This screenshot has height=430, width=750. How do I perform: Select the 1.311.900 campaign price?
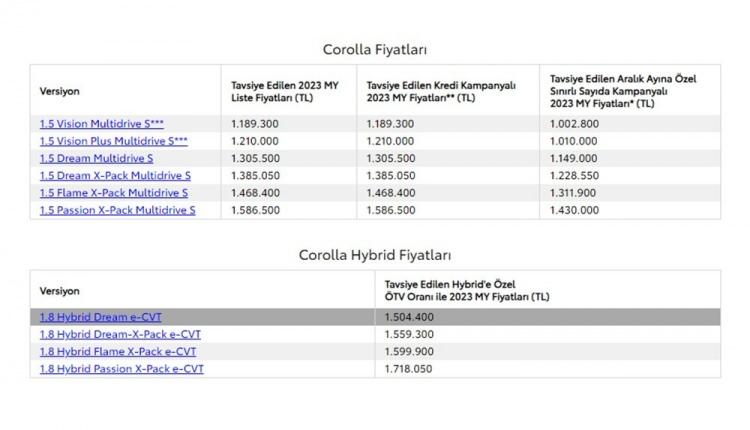(573, 193)
